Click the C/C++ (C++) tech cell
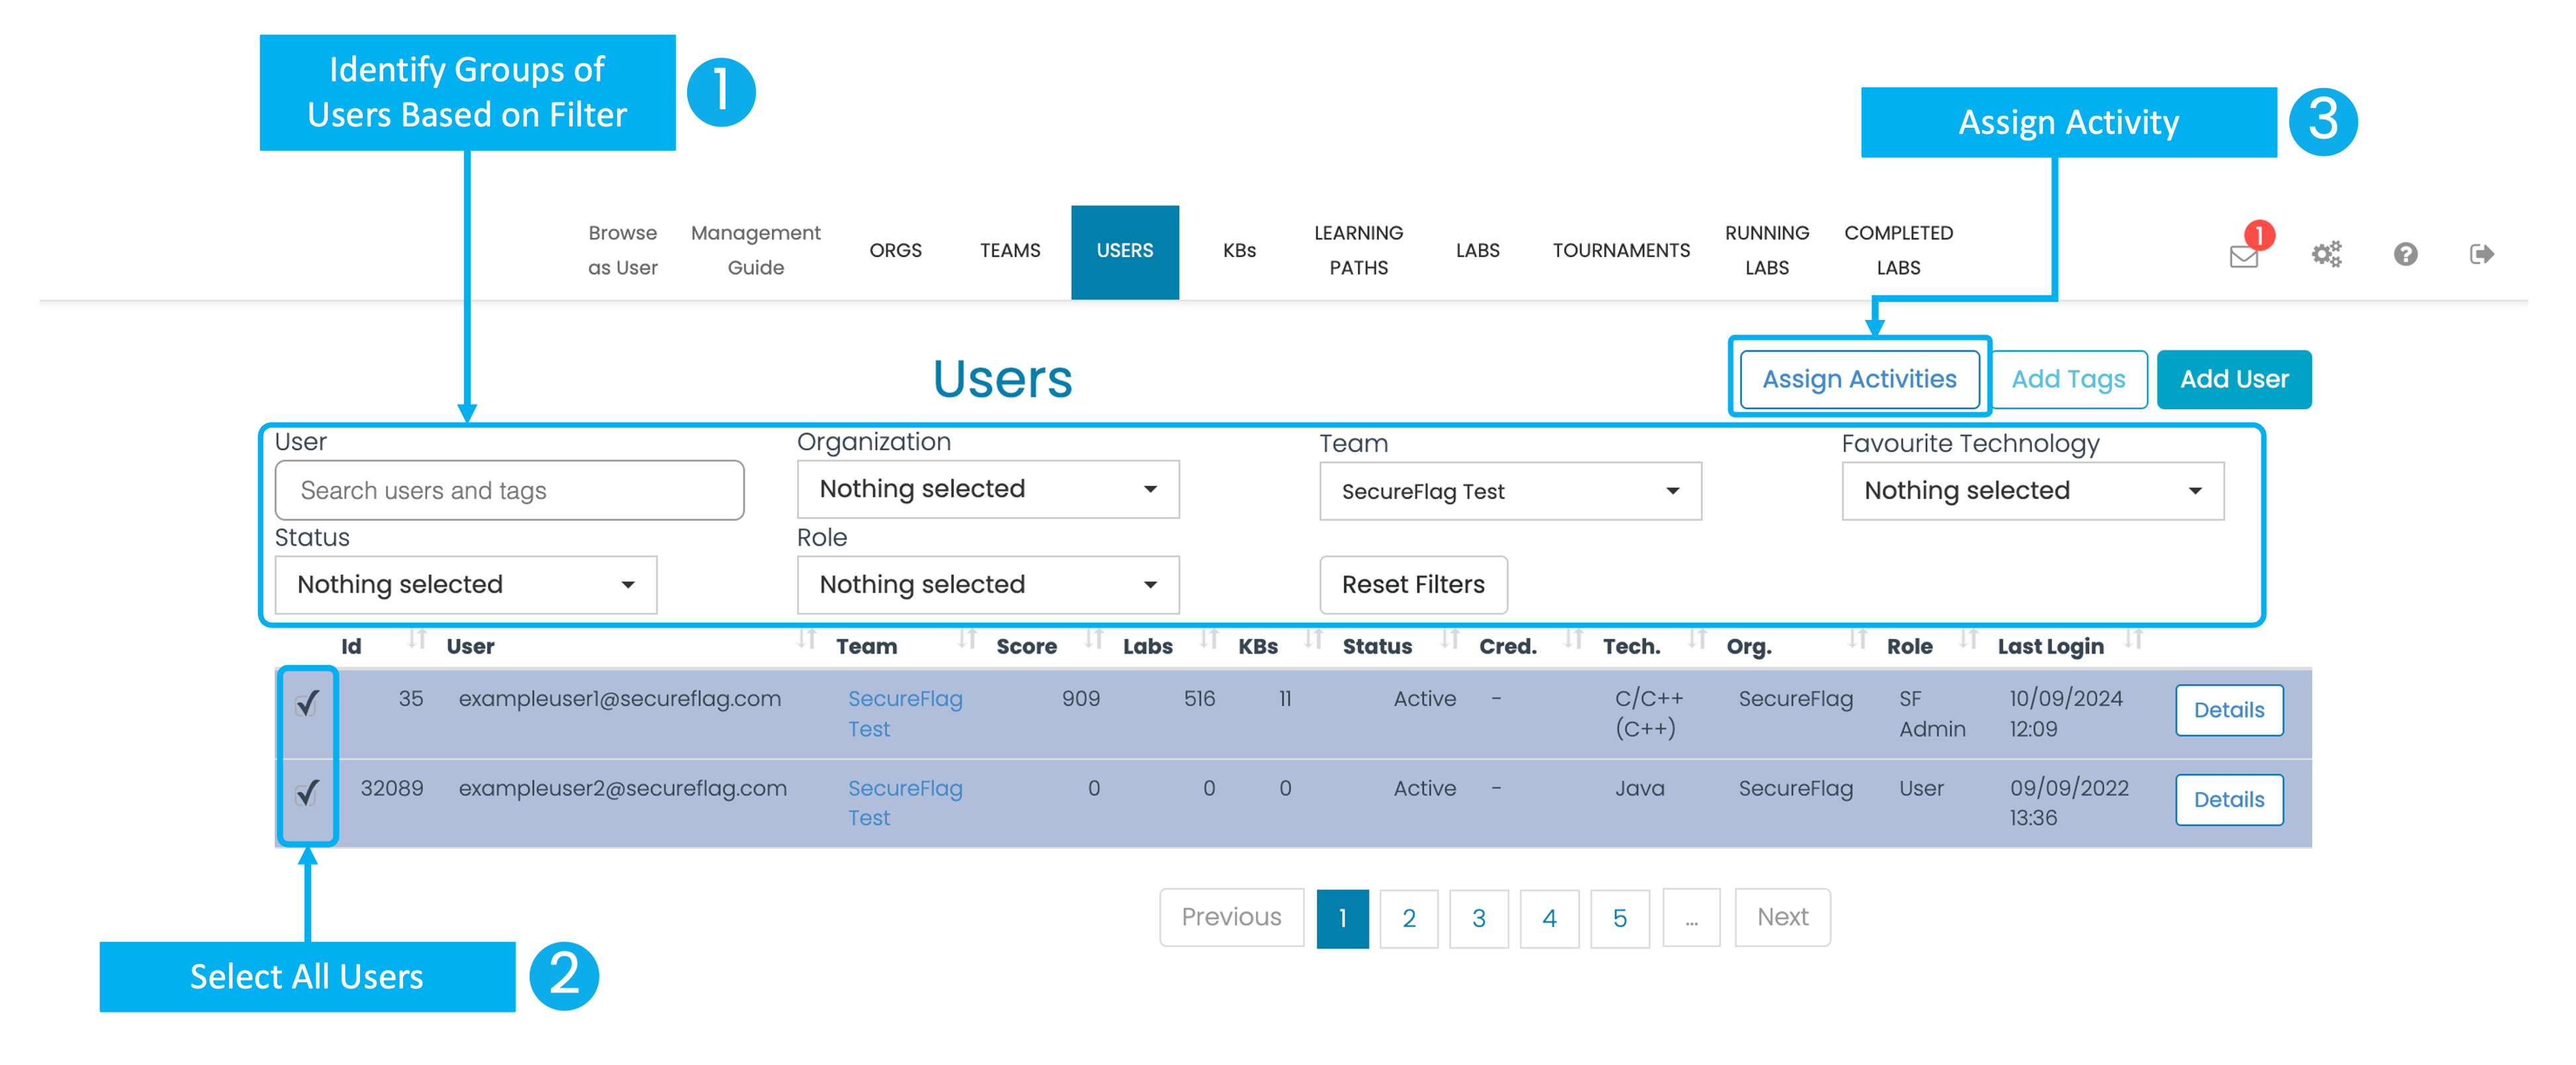 click(x=1649, y=714)
